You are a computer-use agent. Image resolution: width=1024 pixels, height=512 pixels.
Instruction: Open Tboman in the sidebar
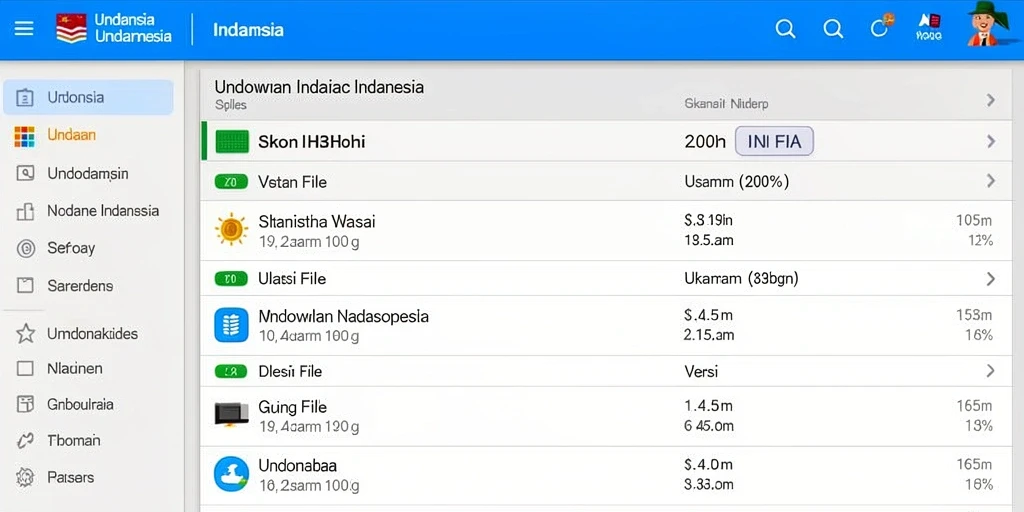pos(74,440)
